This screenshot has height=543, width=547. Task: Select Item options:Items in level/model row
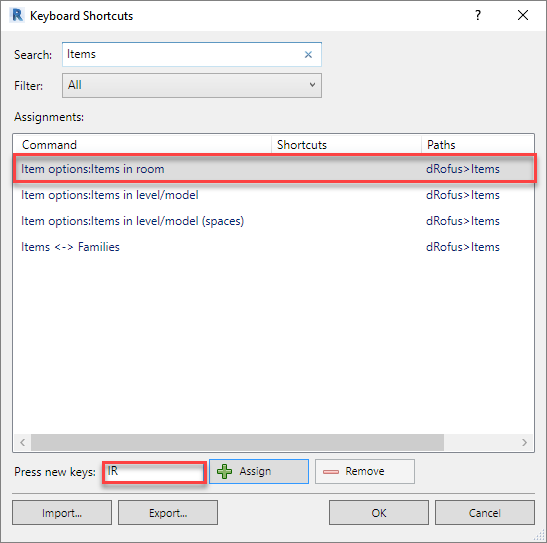click(x=274, y=195)
